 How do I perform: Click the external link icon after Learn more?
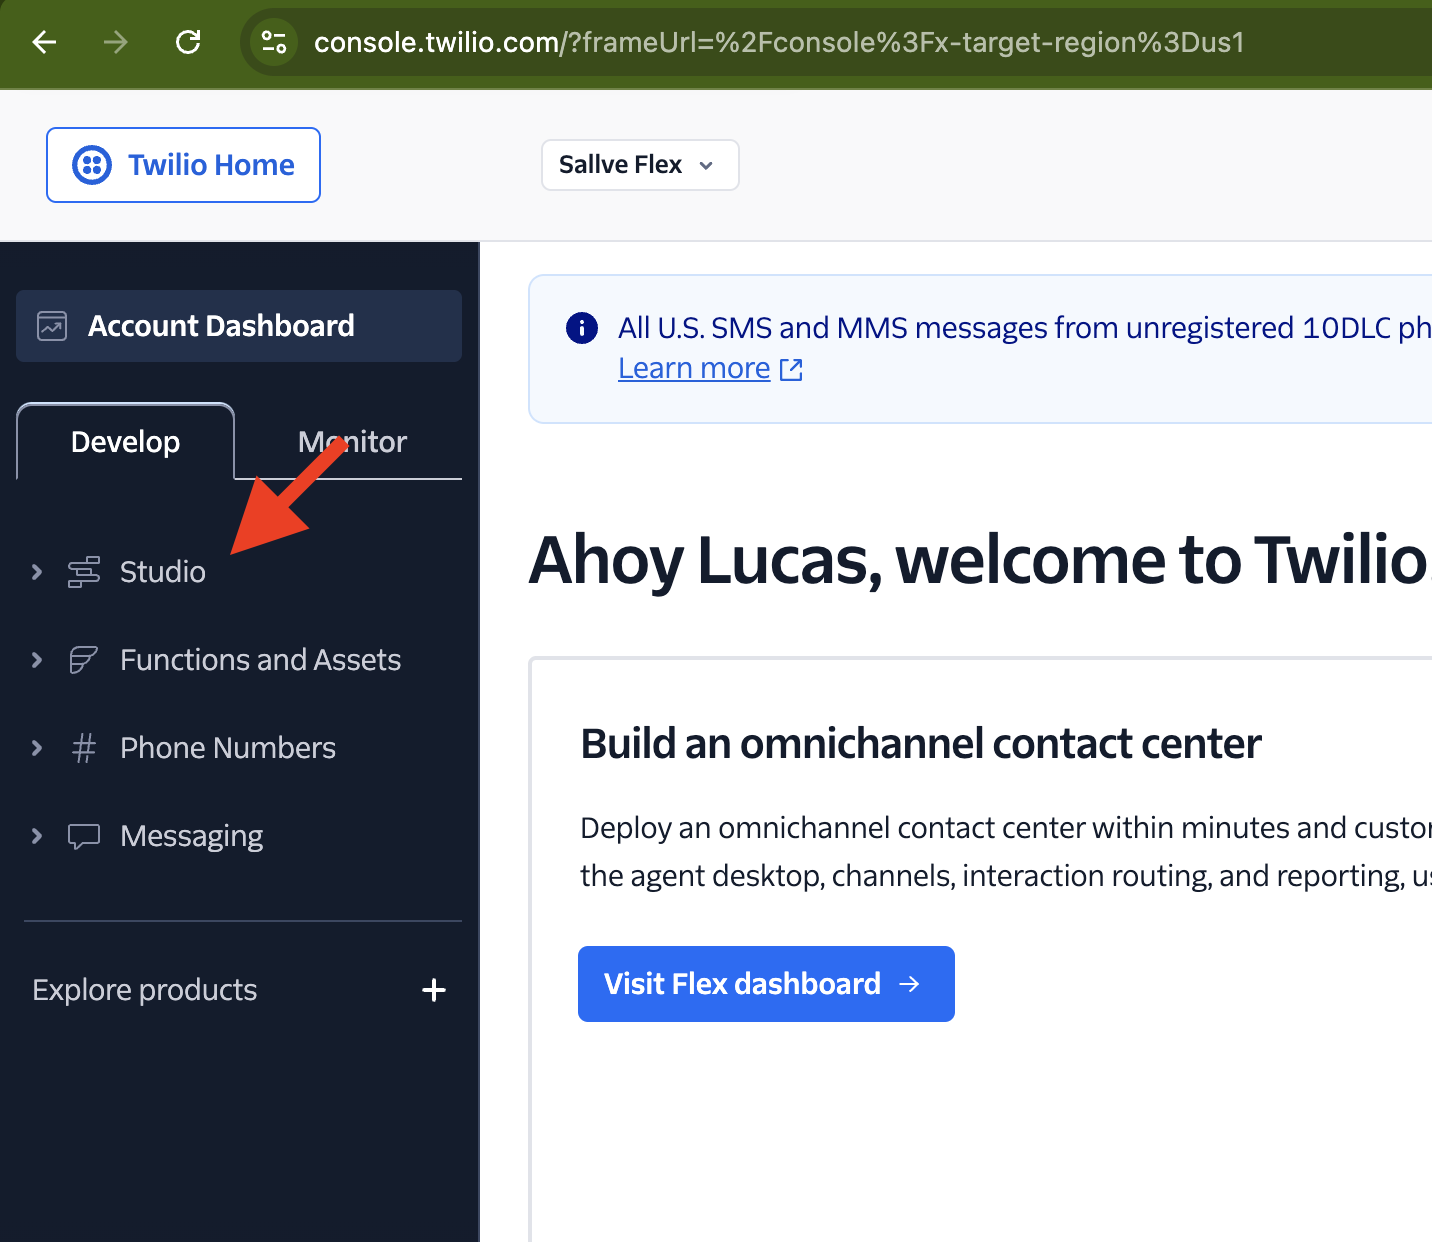click(791, 370)
